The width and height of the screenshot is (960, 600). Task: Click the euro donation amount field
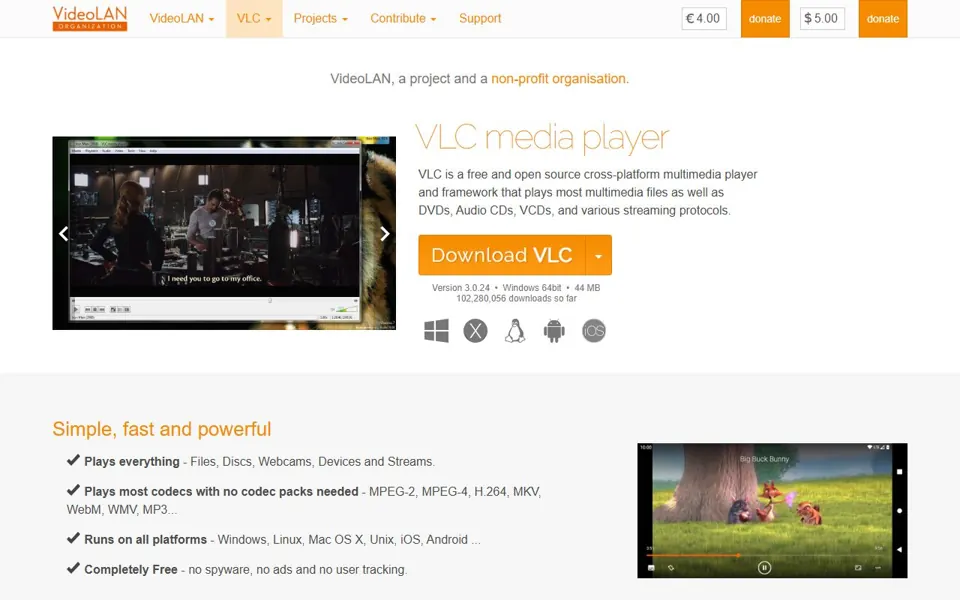pos(704,18)
